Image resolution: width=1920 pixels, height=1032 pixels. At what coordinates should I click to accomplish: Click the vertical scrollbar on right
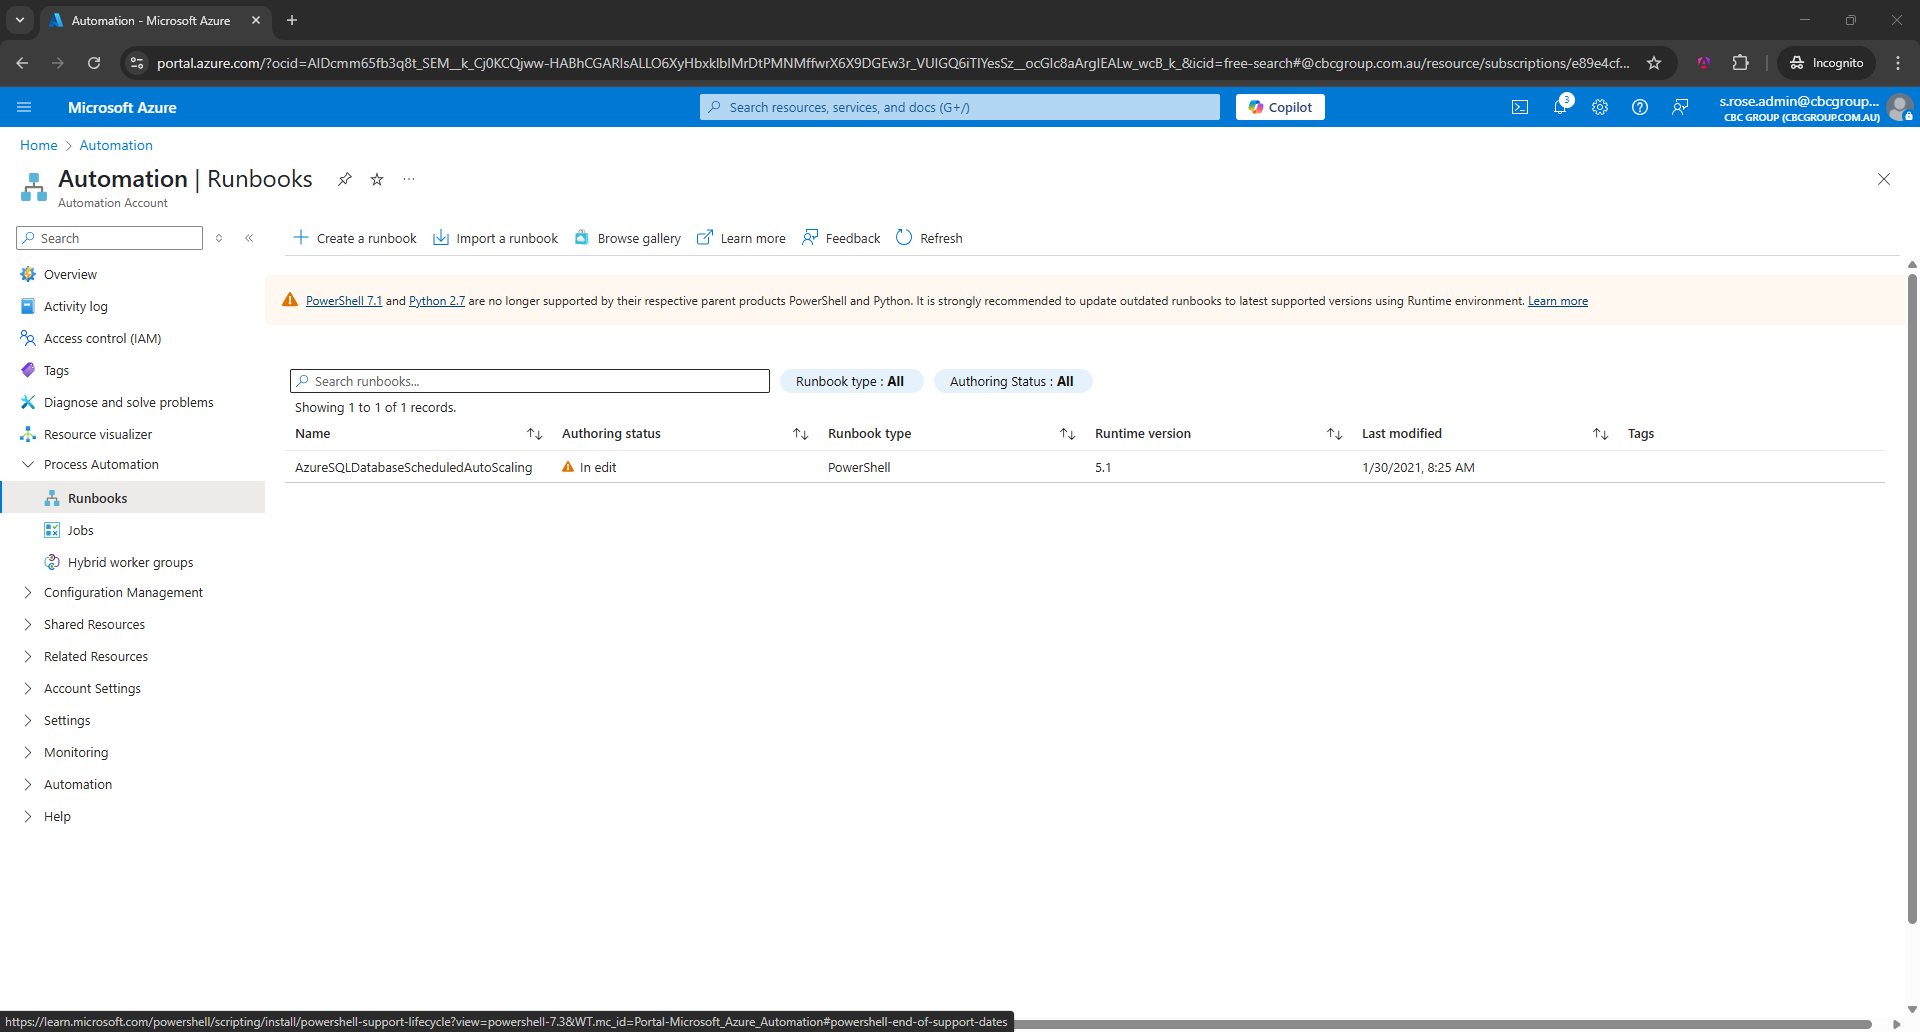click(1912, 600)
